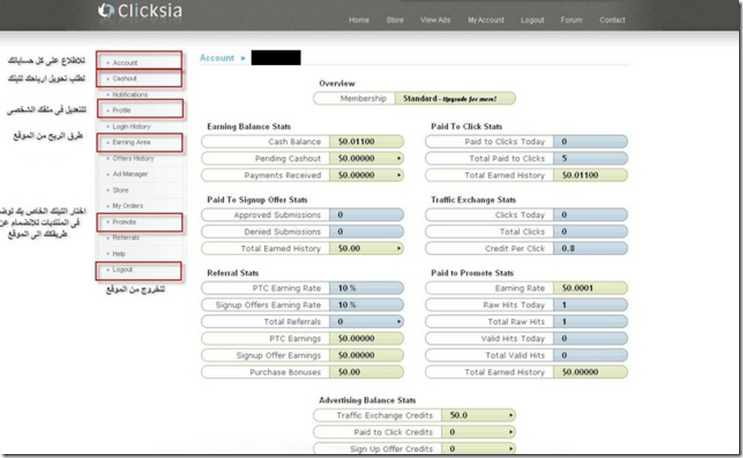743x458 pixels.
Task: Open Notifications in the sidebar
Action: (130, 95)
